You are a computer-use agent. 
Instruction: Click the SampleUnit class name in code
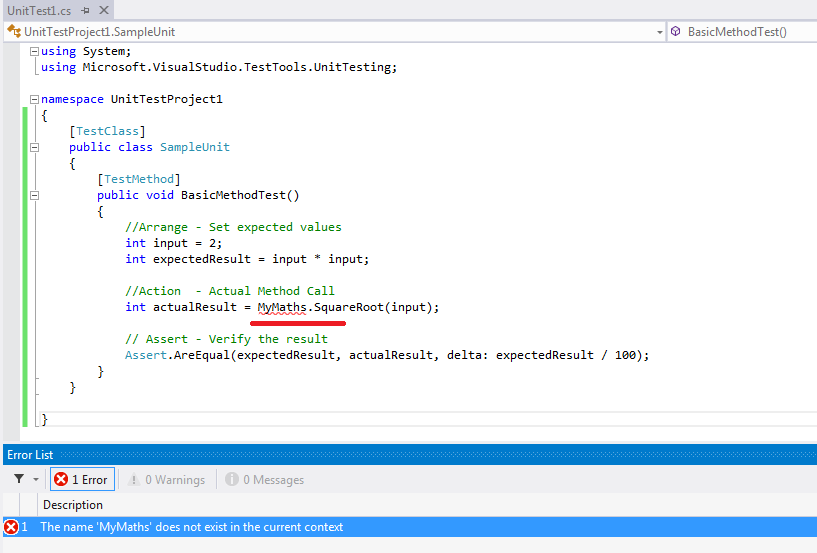pos(195,148)
